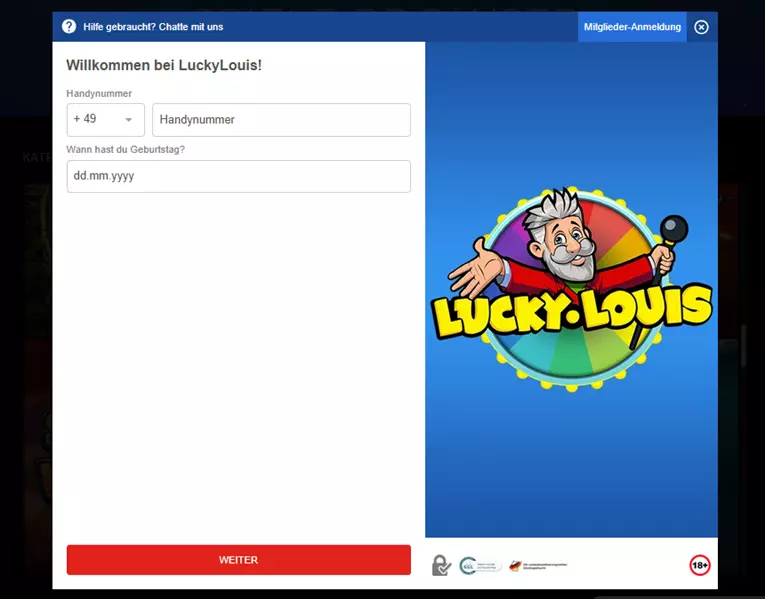Open chat via 'Hilfe gebraucht? Chatte mit uns'
Screen dimensions: 765x599
[x=153, y=27]
